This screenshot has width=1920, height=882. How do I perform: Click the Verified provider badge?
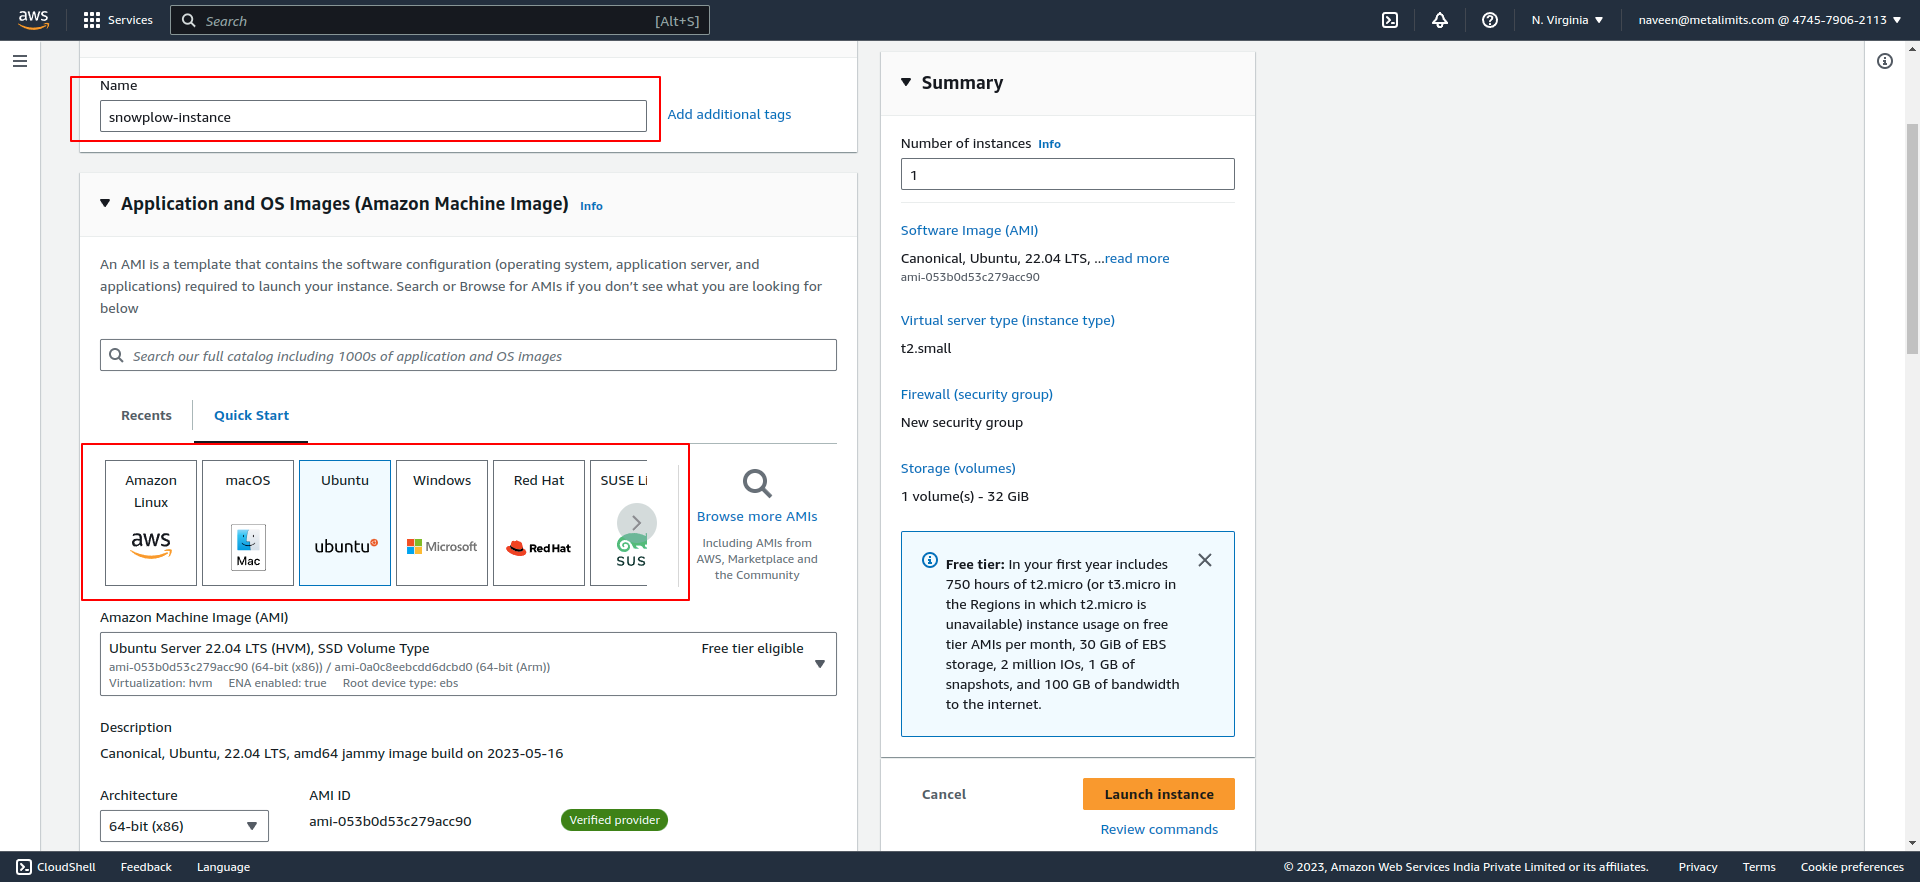tap(614, 820)
